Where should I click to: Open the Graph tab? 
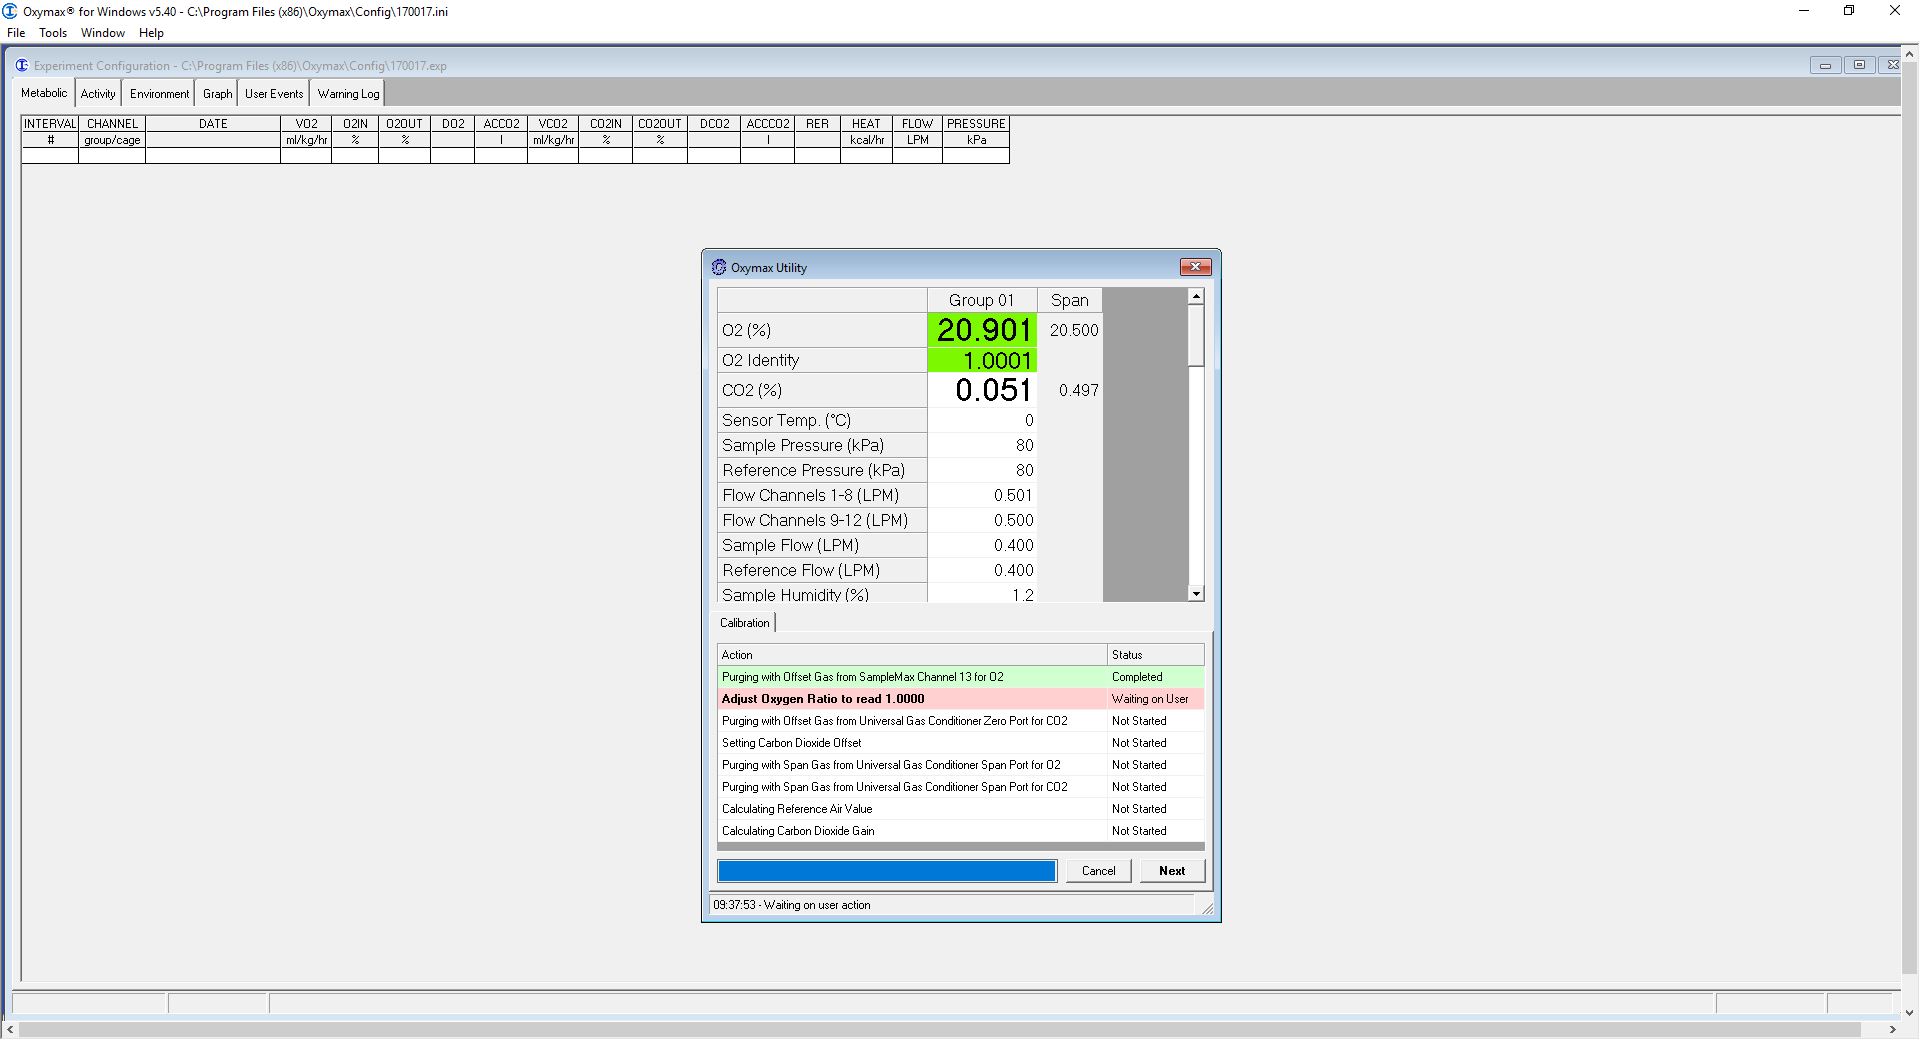217,94
